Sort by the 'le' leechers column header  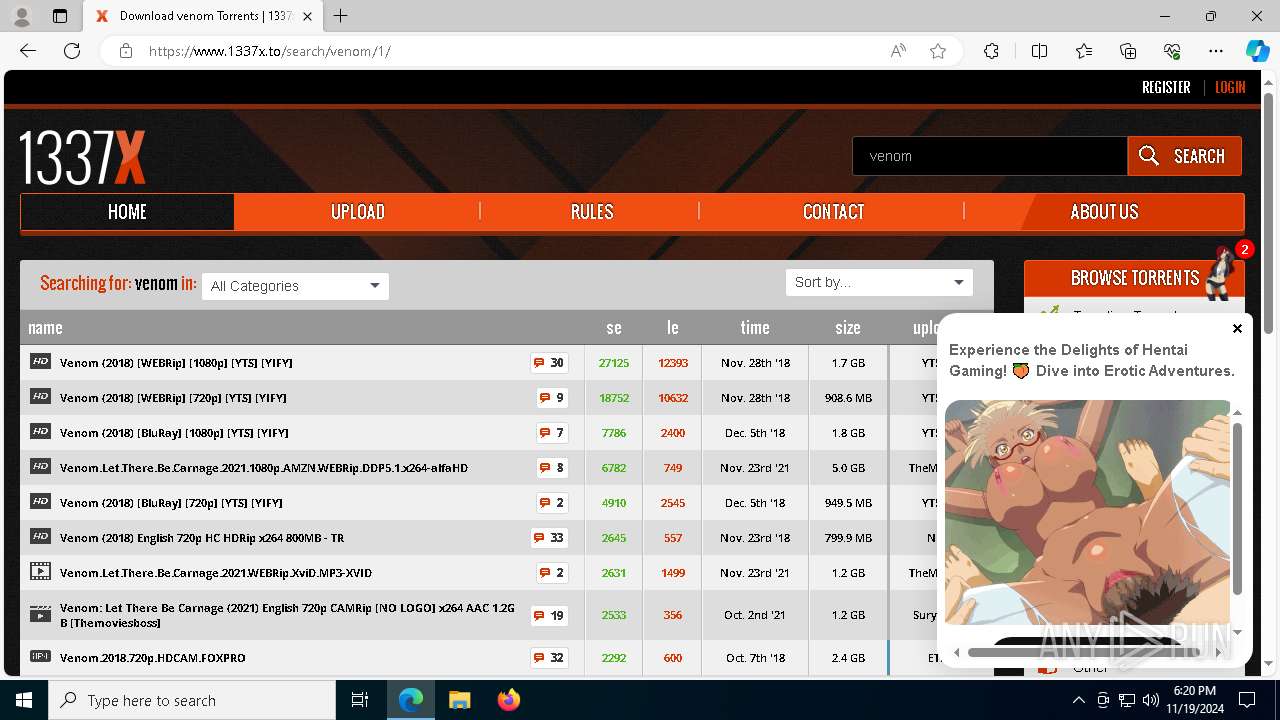pos(673,328)
